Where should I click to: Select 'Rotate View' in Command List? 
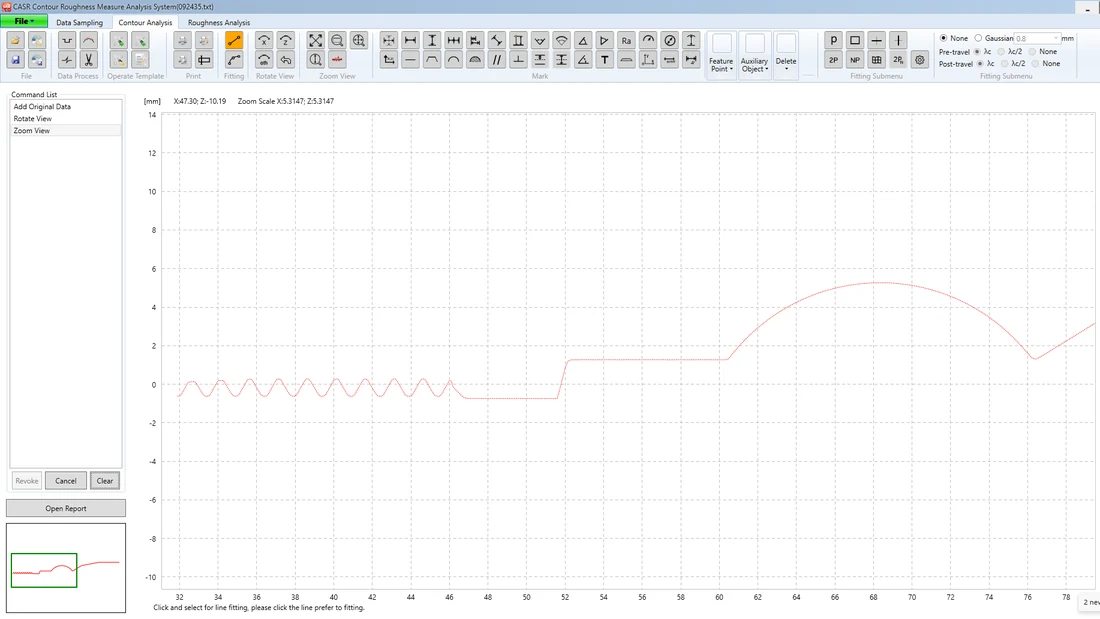[x=65, y=119]
